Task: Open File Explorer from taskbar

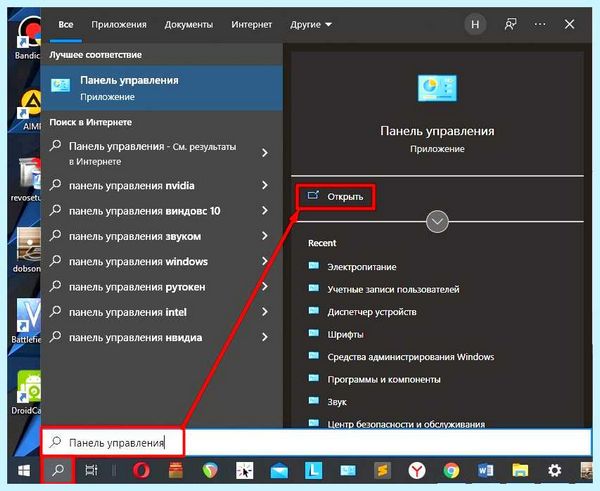Action: tap(520, 470)
